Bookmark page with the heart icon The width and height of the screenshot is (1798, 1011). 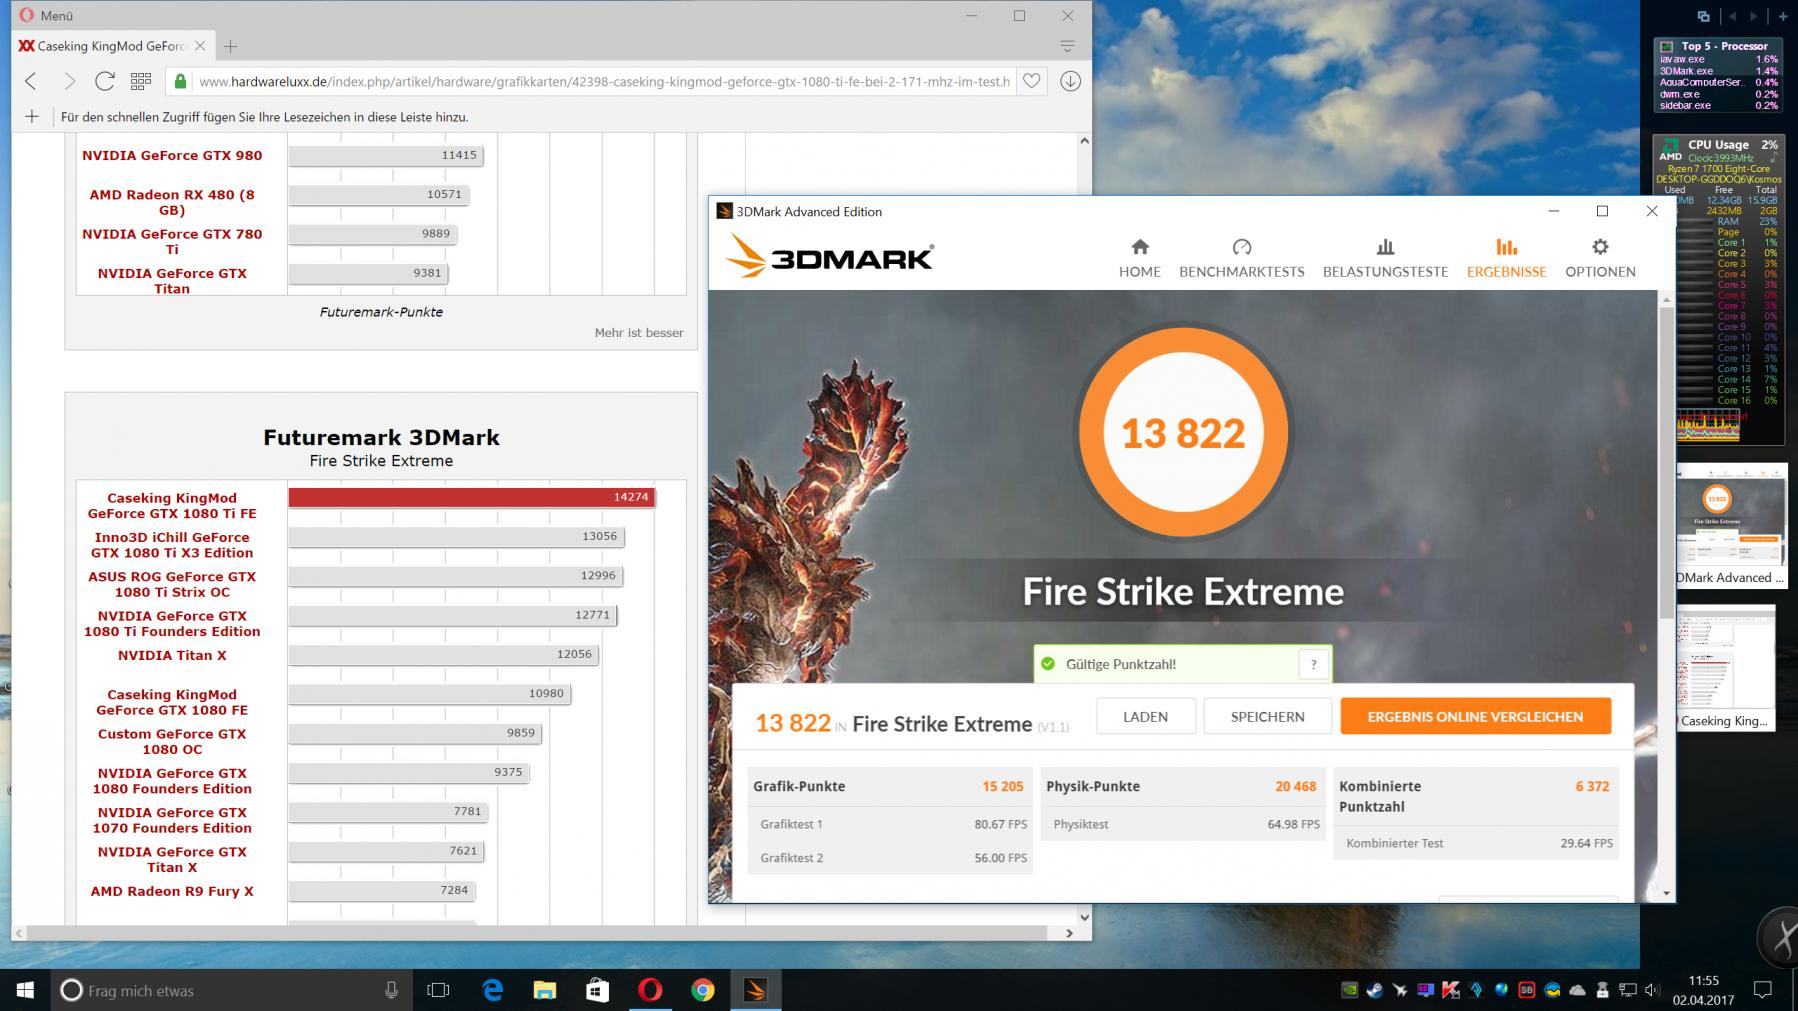tap(1032, 81)
